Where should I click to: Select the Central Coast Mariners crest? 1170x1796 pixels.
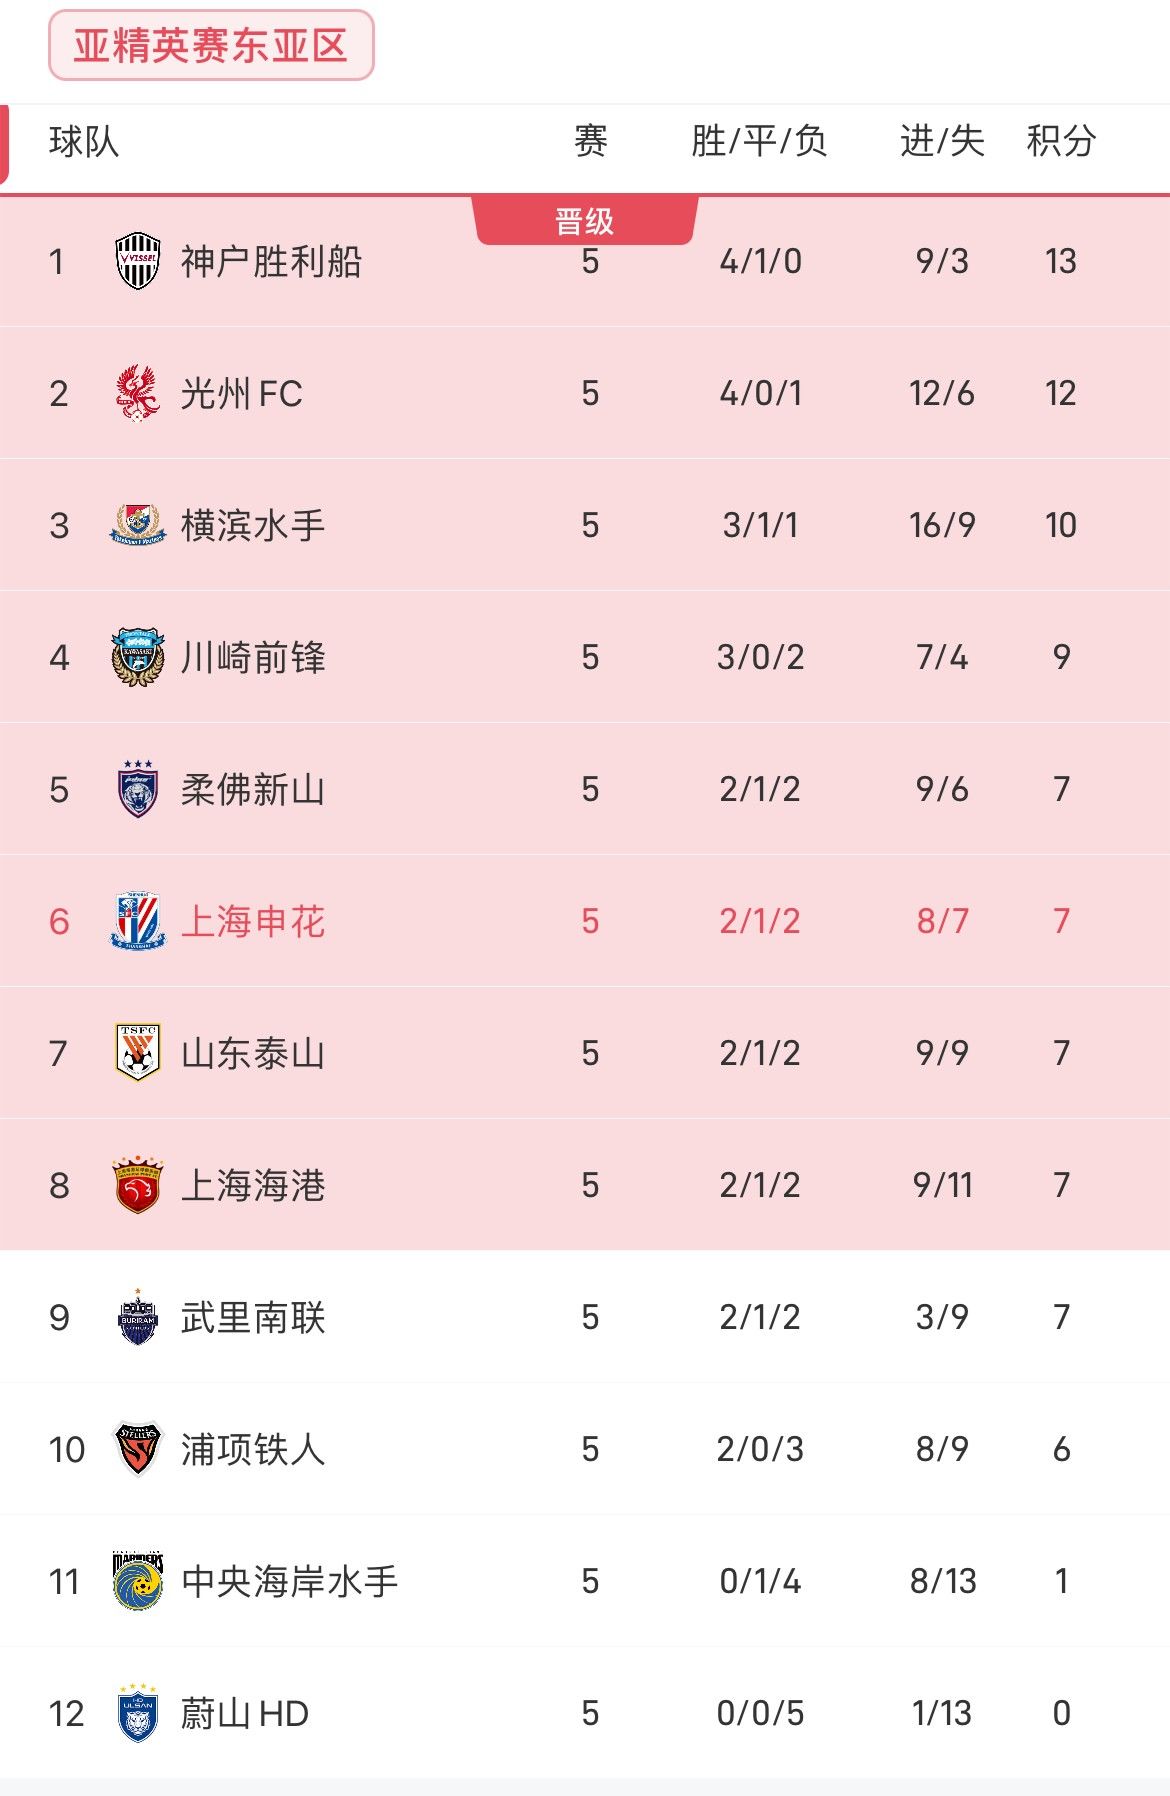[x=138, y=1581]
